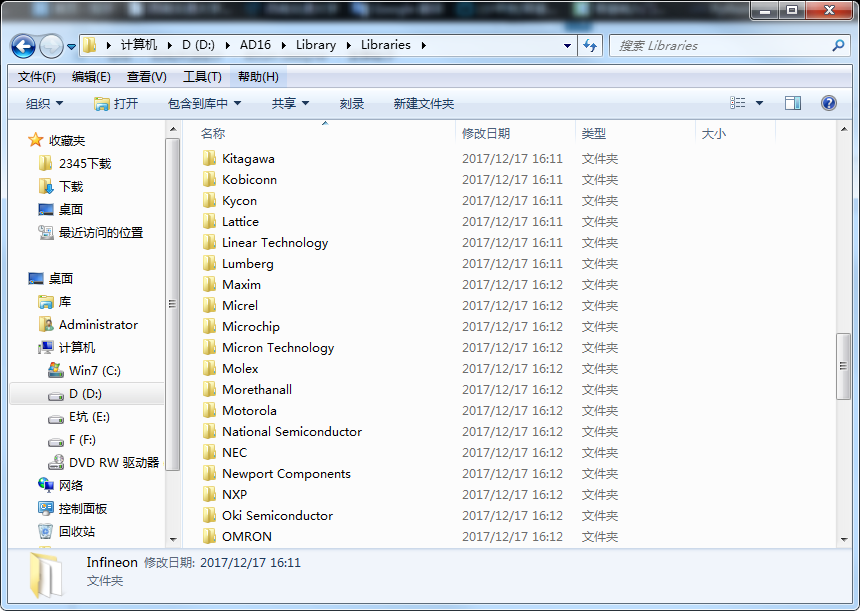
Task: Open the 编辑(E) menu
Action: point(91,77)
